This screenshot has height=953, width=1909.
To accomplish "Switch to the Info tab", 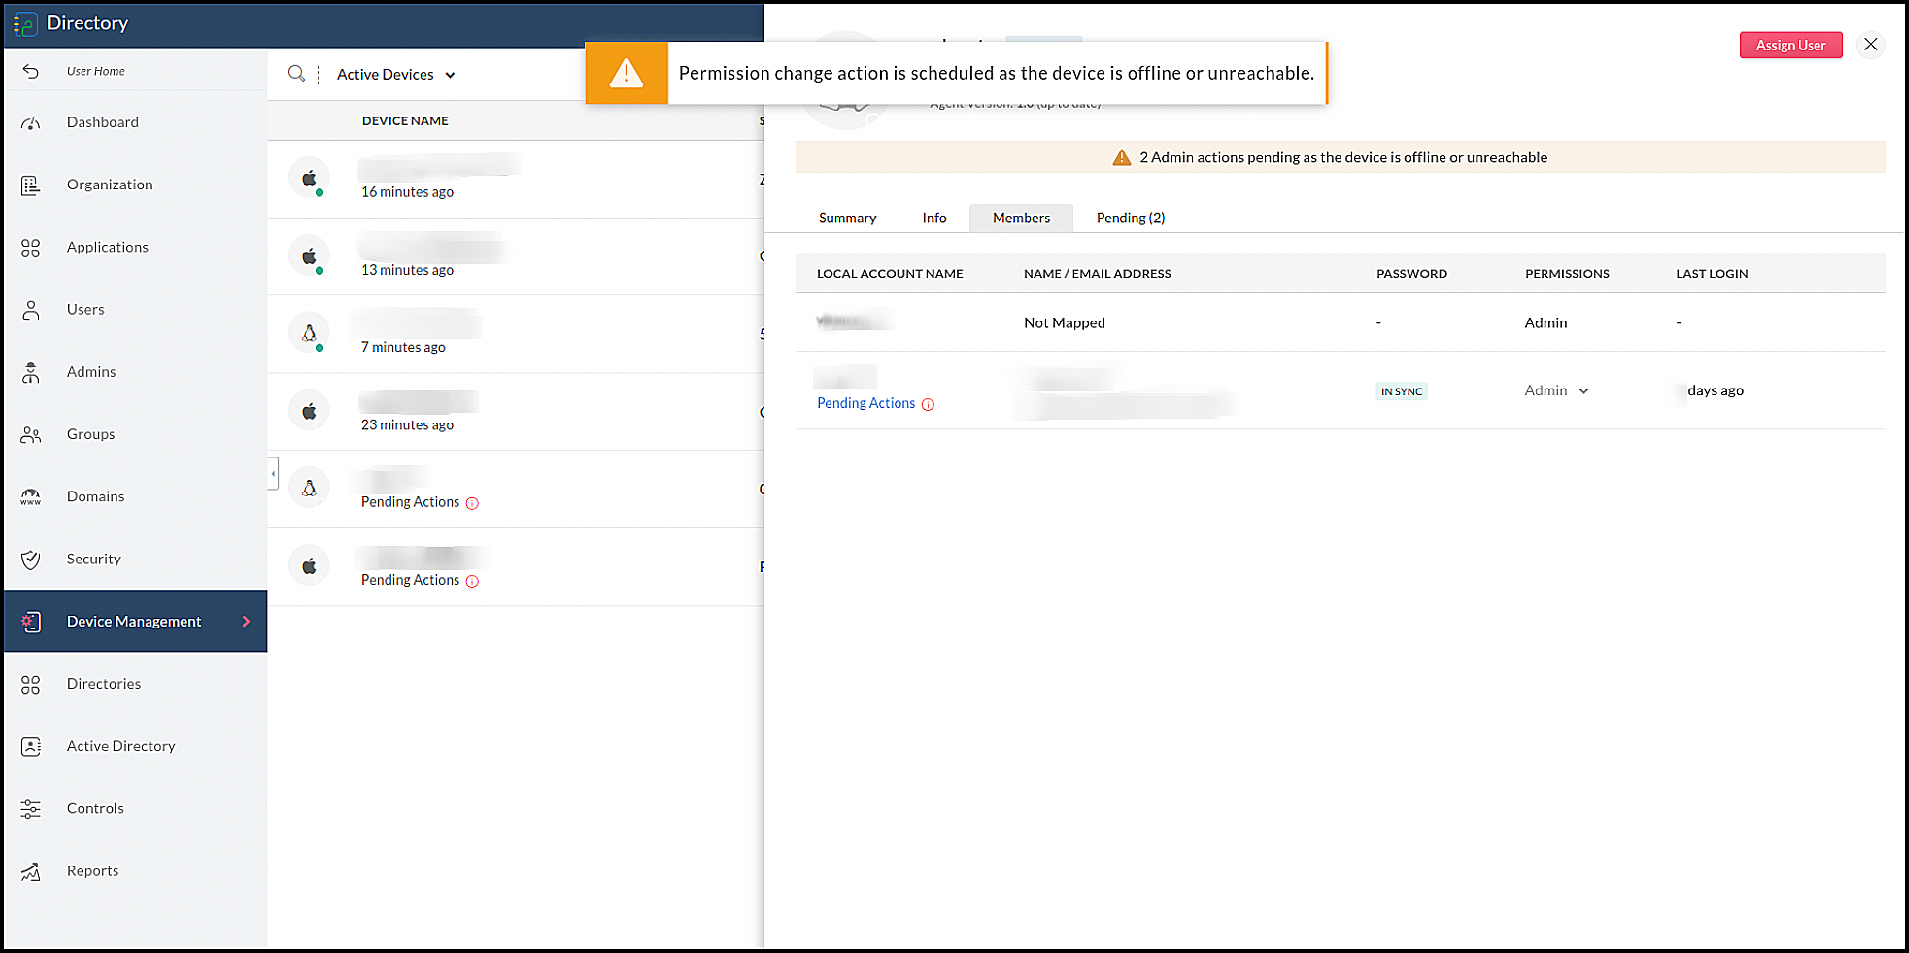I will pyautogui.click(x=934, y=218).
